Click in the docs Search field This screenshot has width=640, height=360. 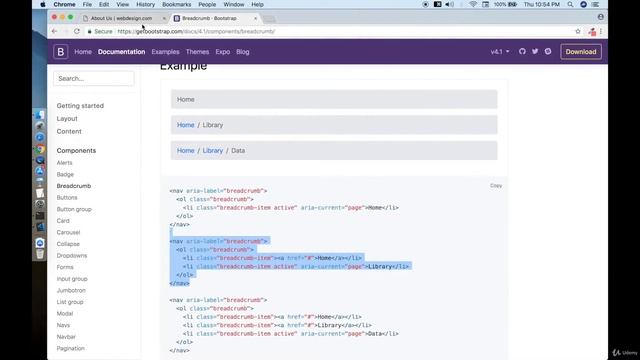point(93,78)
